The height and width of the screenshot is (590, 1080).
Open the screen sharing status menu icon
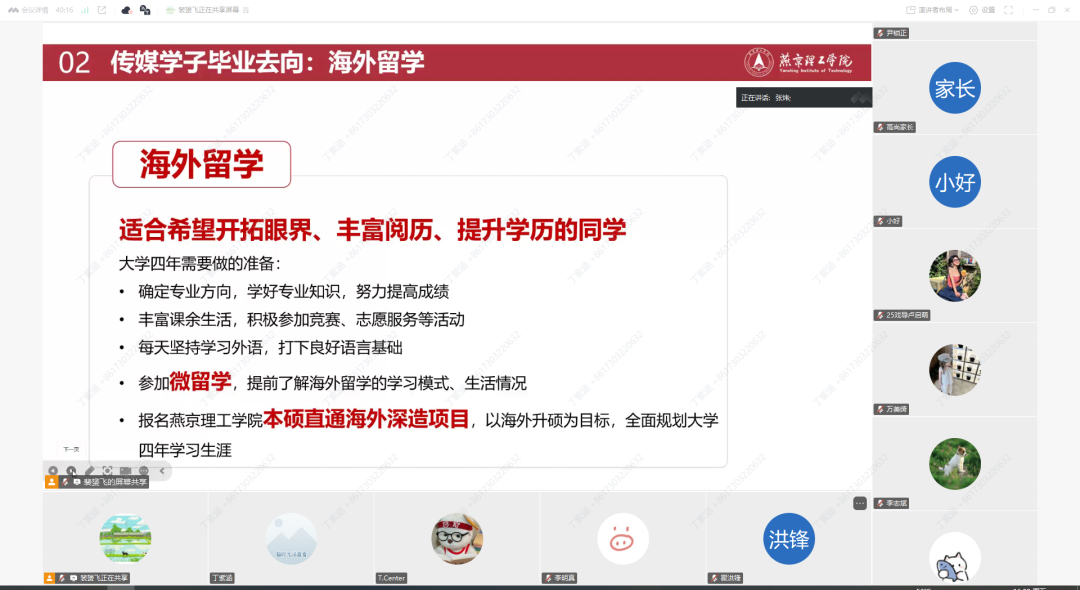[x=246, y=10]
